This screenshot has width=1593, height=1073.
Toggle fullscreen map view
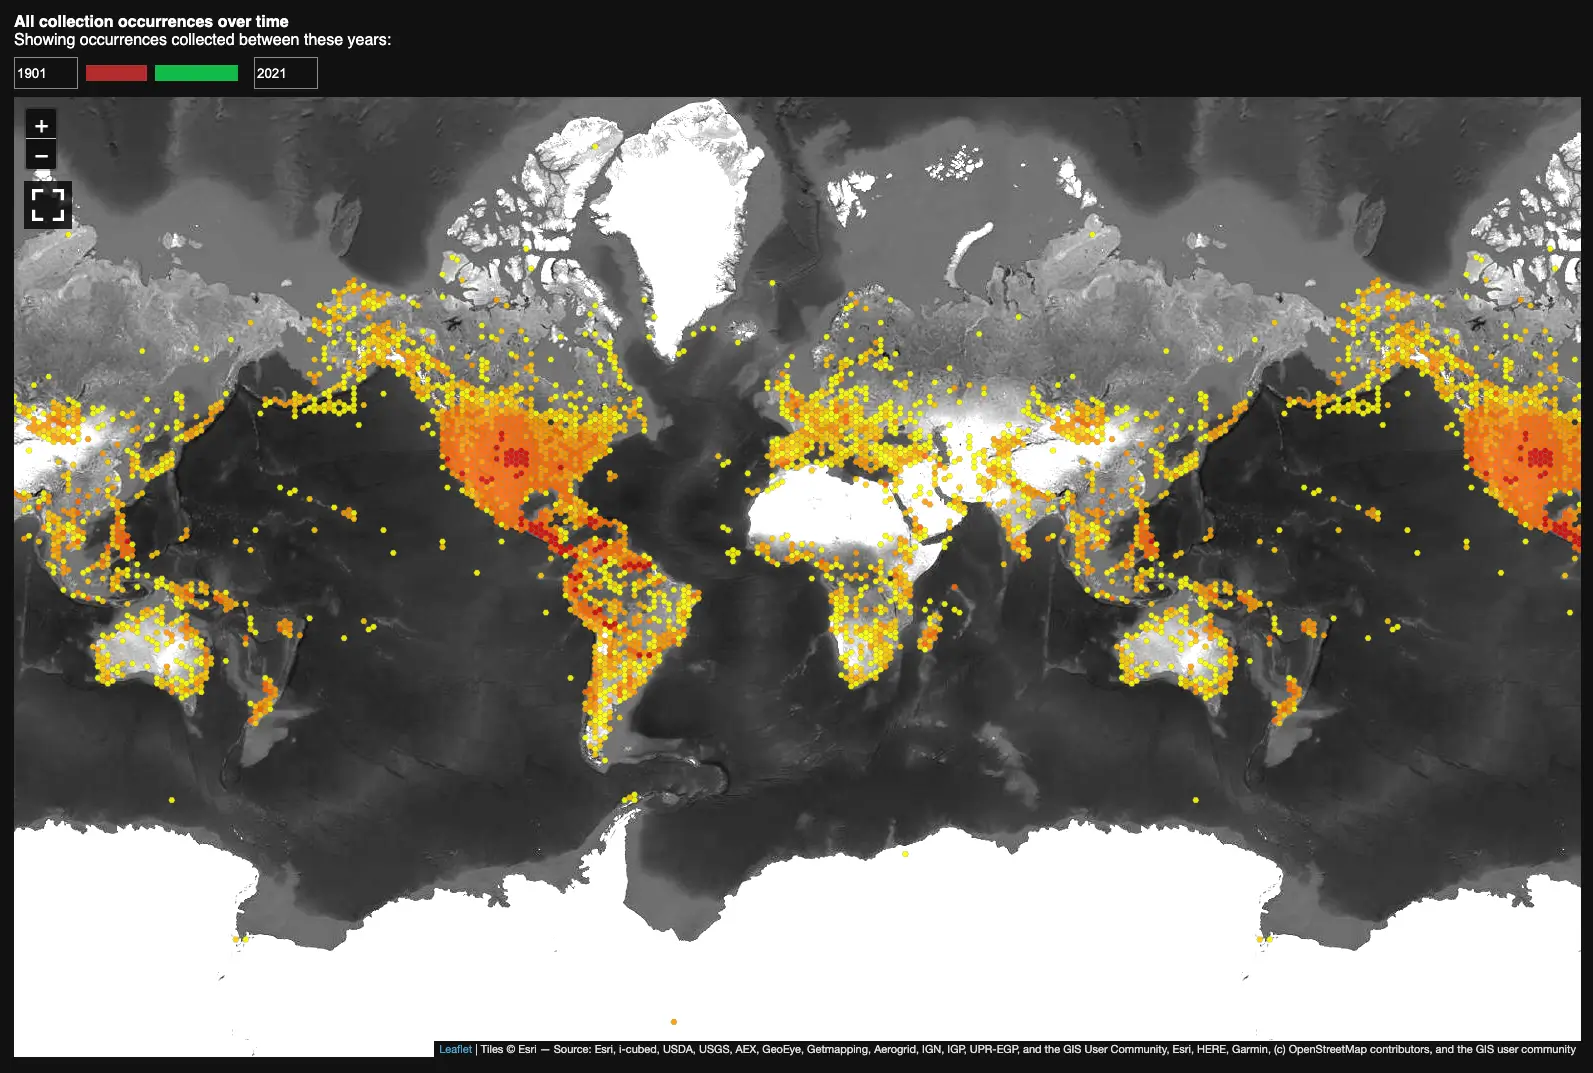(48, 205)
